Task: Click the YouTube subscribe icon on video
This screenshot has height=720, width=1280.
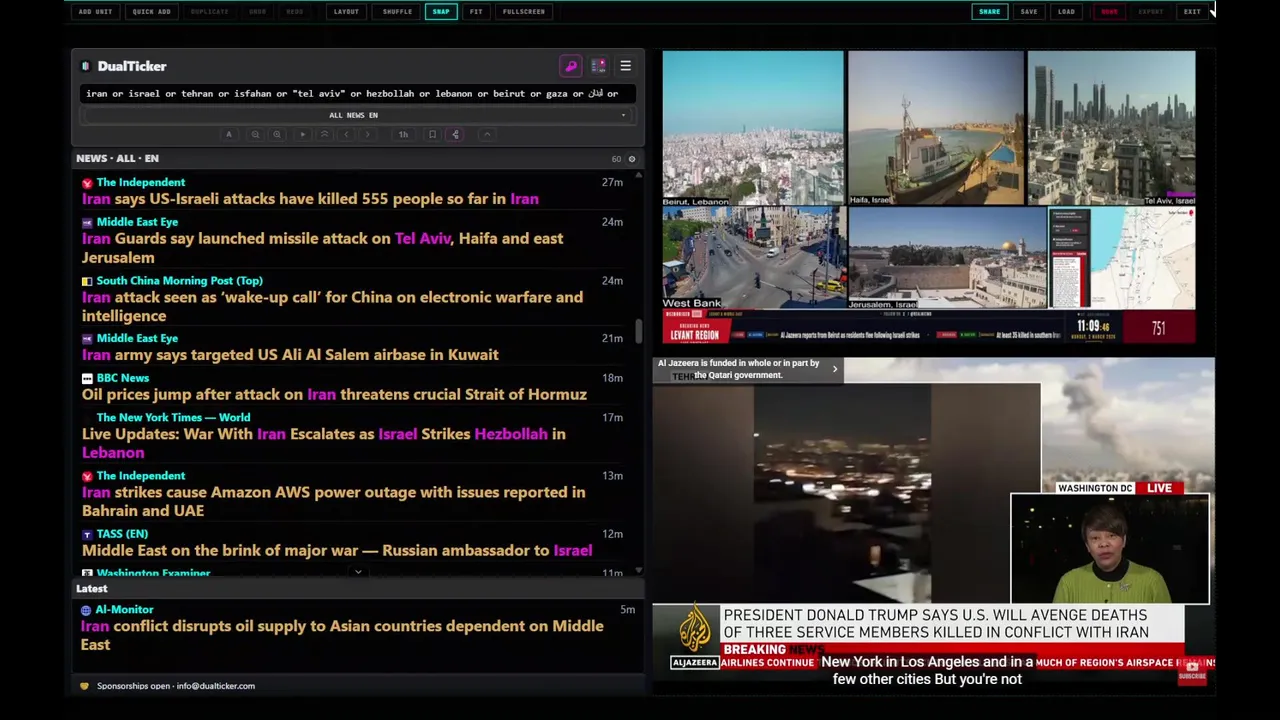Action: [x=1192, y=670]
